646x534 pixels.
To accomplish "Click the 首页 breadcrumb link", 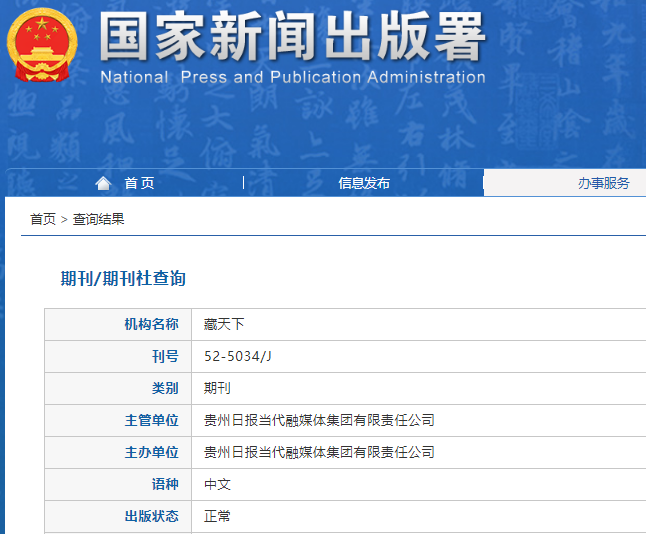I will pos(43,219).
